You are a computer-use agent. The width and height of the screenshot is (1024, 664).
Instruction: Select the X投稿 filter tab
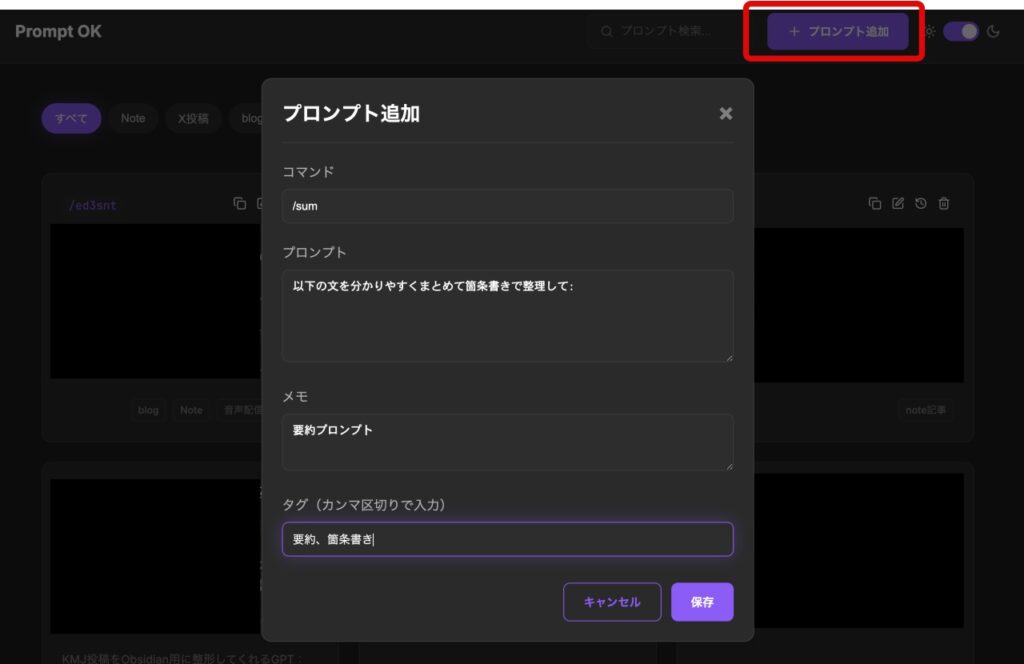[x=193, y=118]
